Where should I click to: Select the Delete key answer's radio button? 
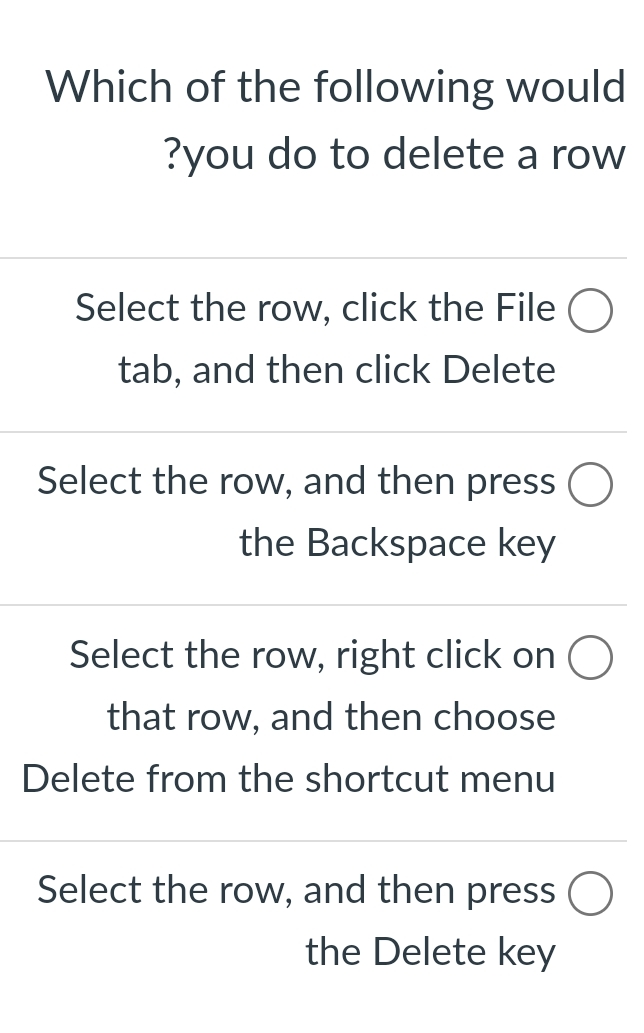pos(590,892)
